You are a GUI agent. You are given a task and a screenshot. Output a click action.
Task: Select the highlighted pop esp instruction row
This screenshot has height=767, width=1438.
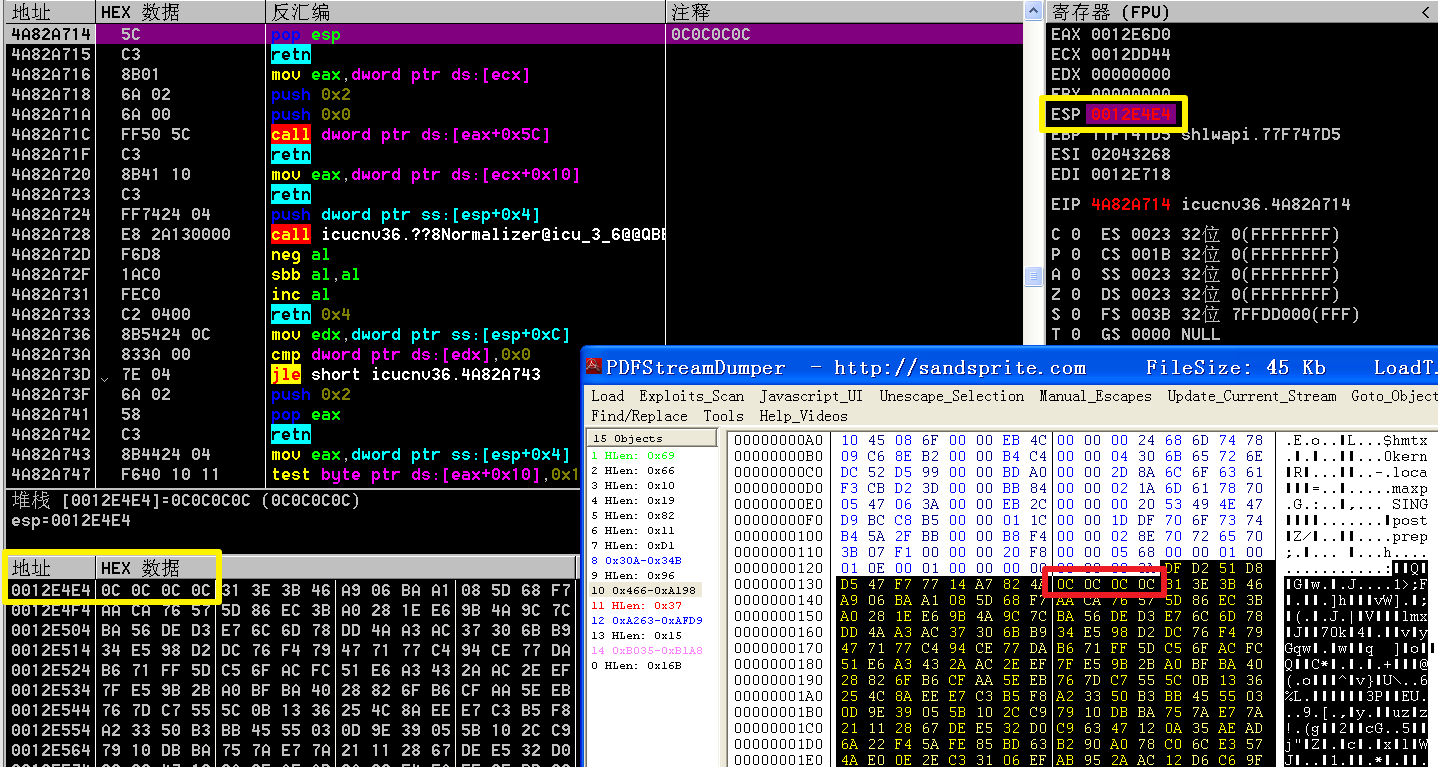(515, 34)
